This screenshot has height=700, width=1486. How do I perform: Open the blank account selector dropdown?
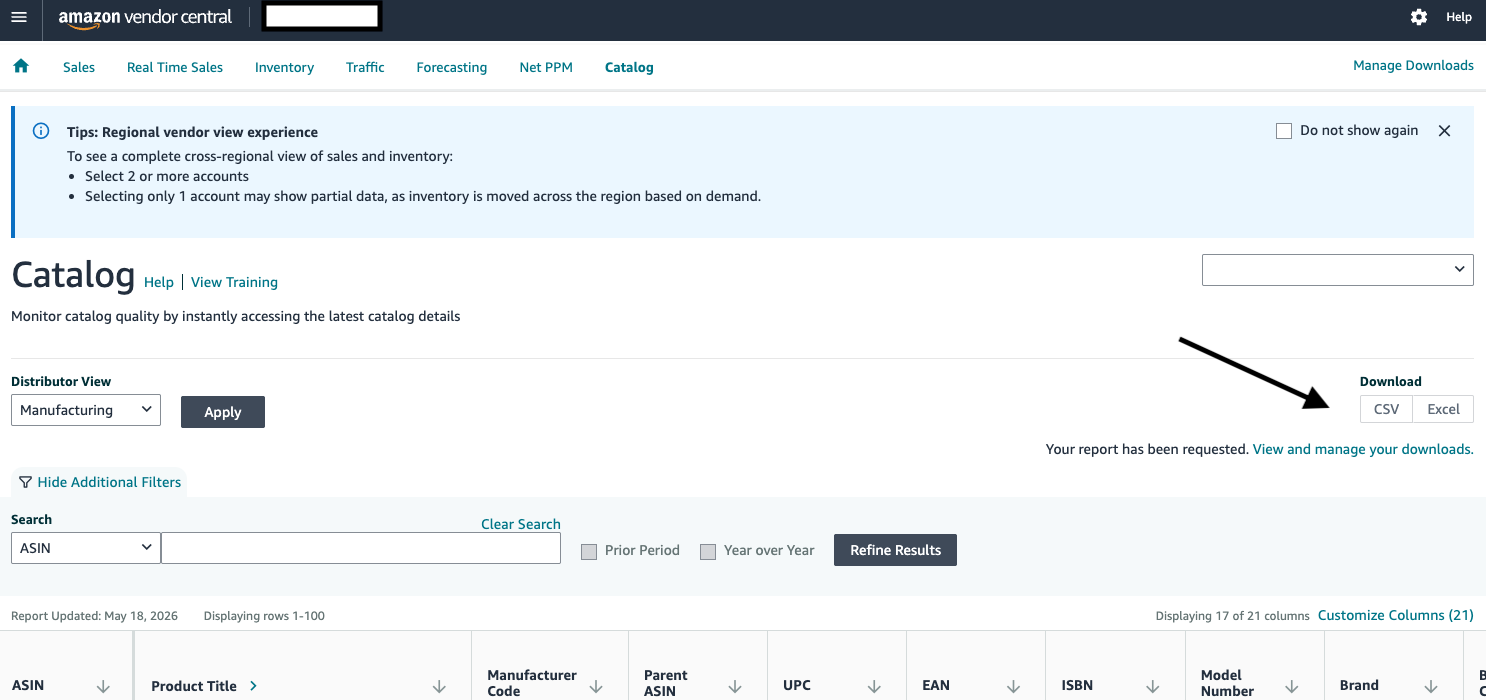[1338, 269]
